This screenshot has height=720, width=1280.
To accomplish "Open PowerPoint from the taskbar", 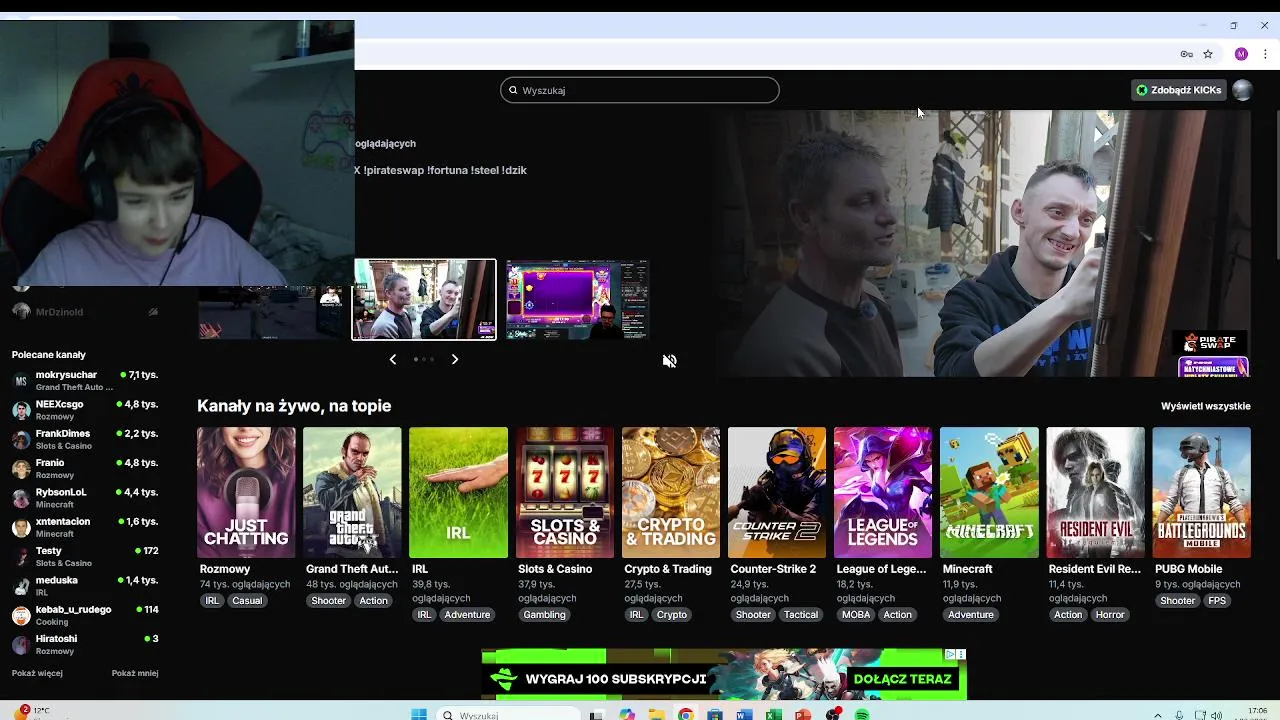I will [803, 715].
